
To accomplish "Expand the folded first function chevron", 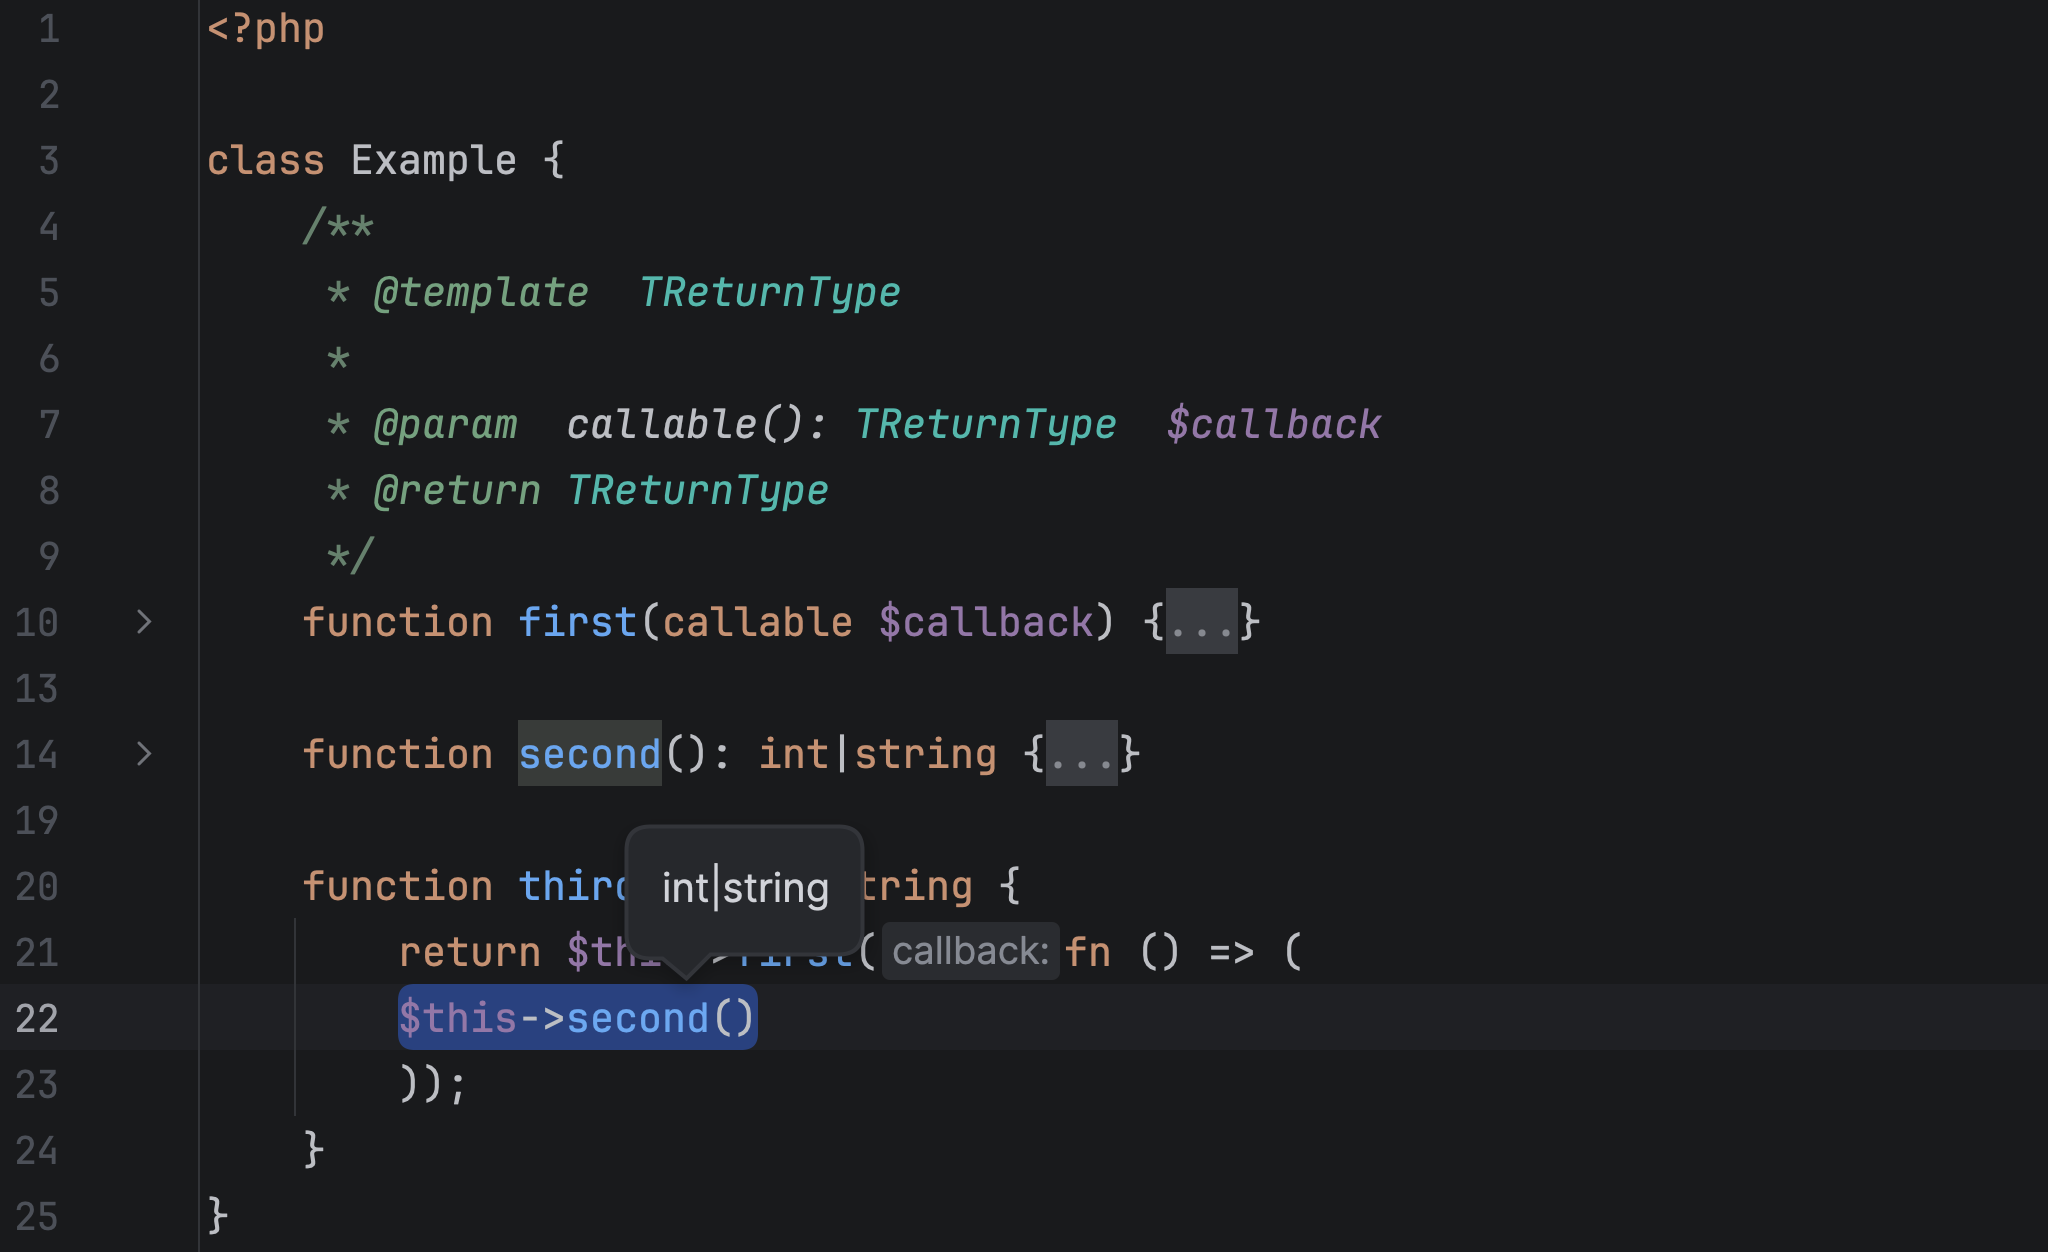I will (x=144, y=622).
